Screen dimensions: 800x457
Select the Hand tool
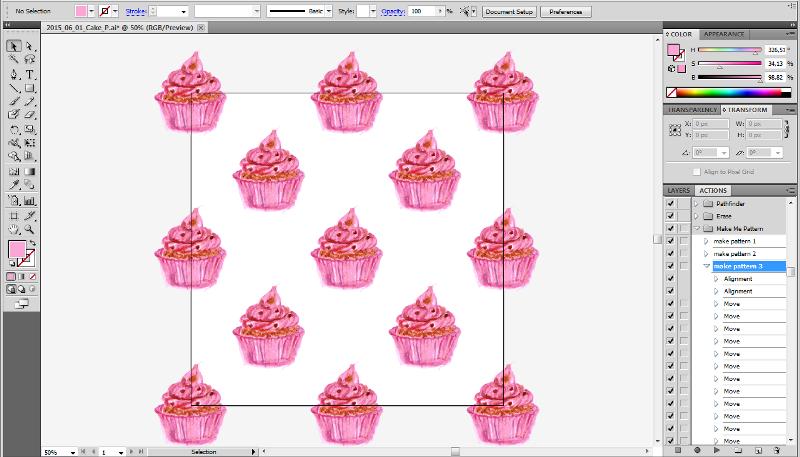point(14,230)
